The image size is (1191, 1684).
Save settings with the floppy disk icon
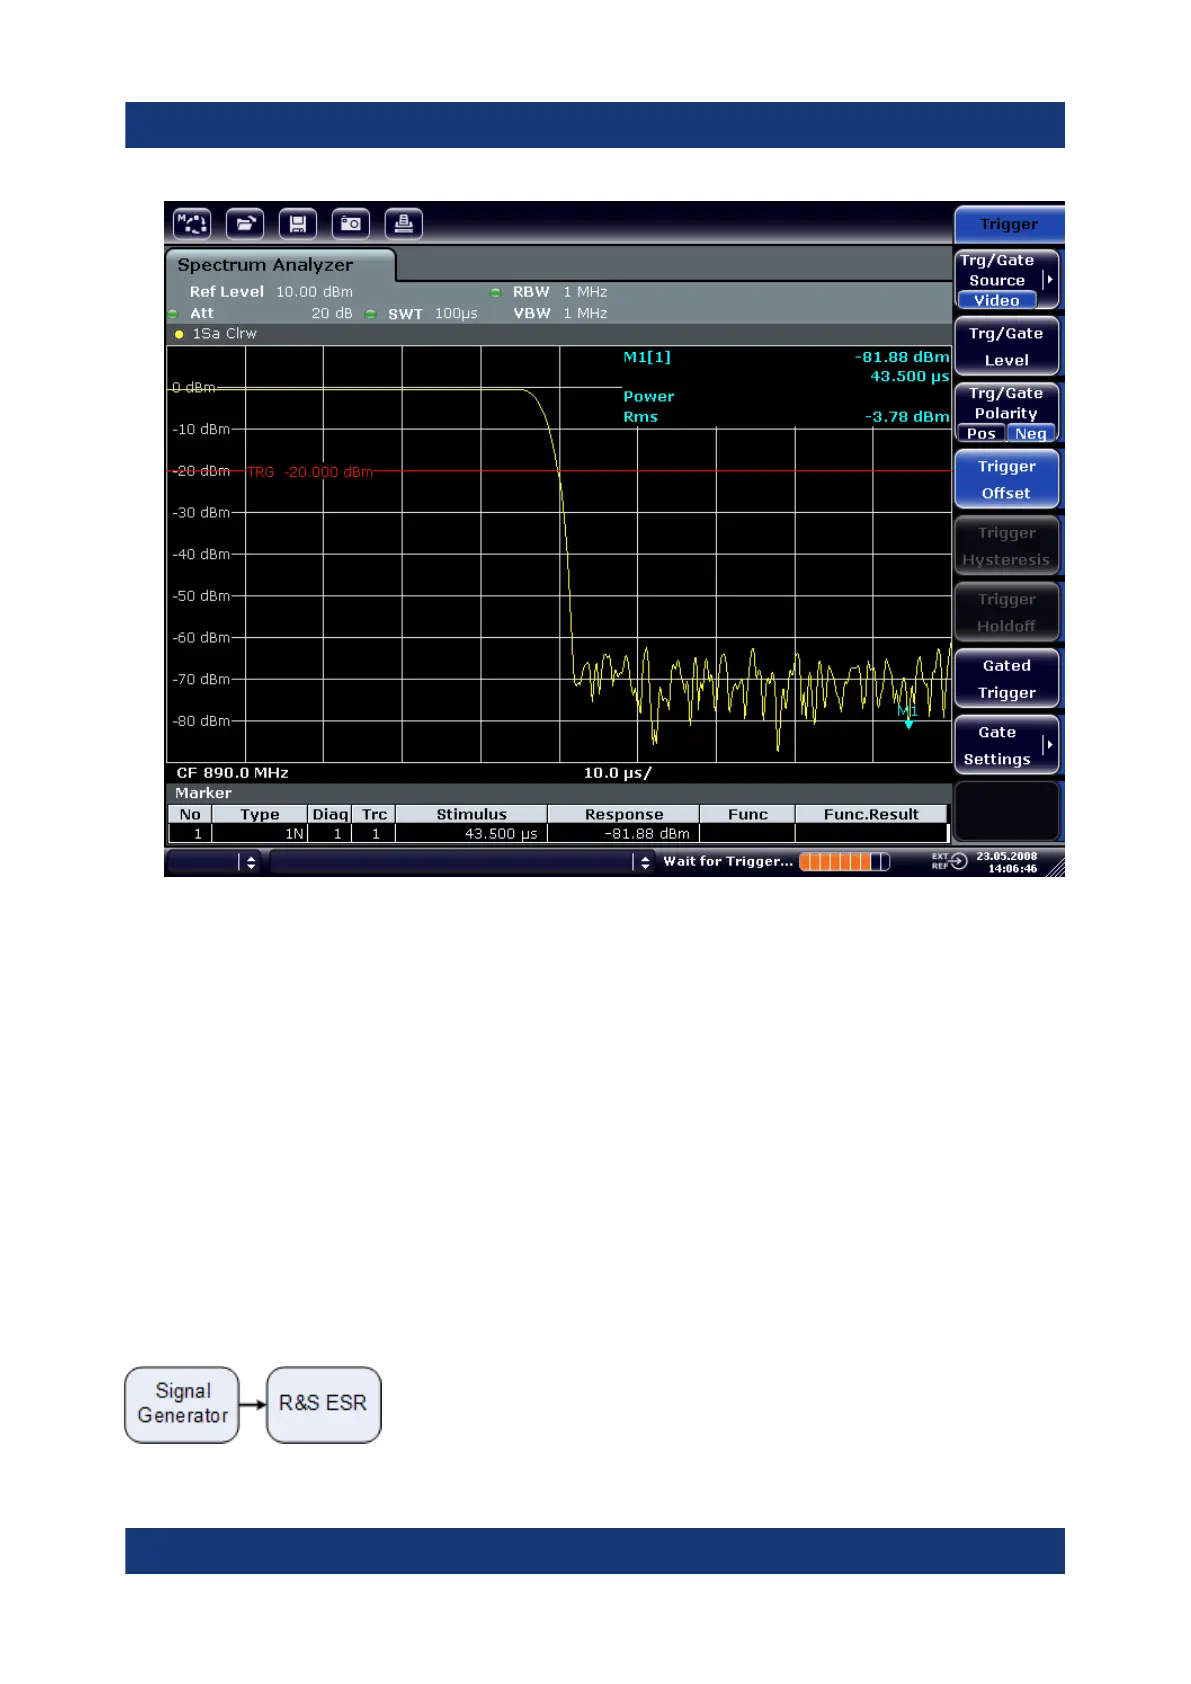click(x=297, y=224)
